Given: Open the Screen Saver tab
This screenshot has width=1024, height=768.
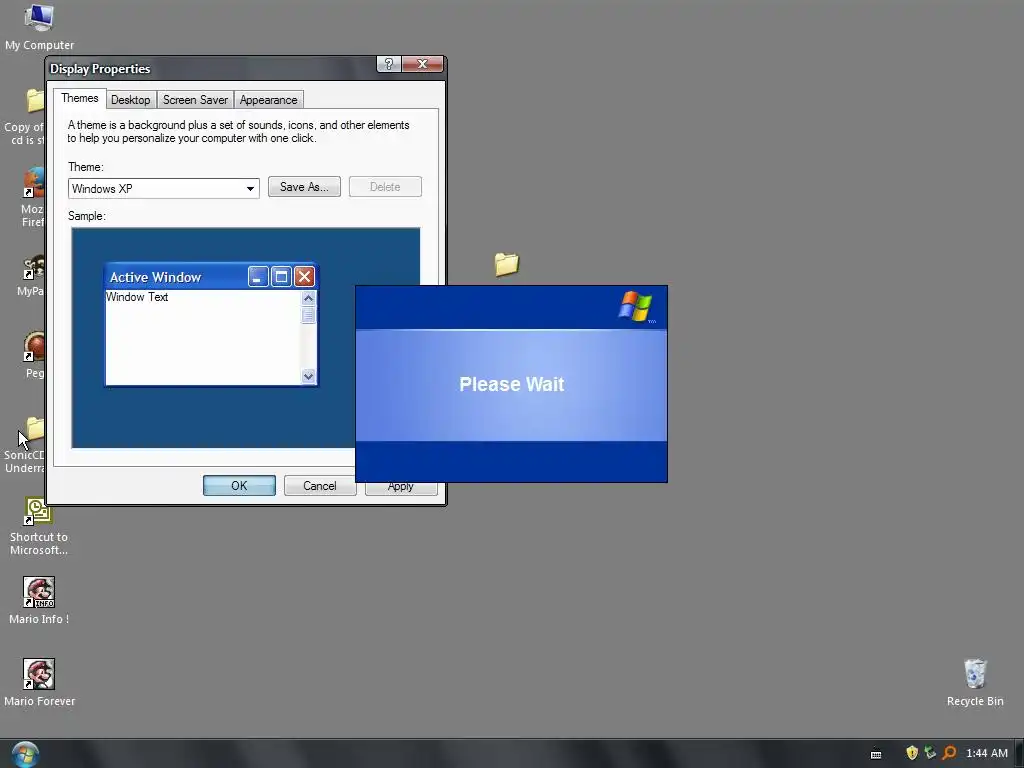Looking at the screenshot, I should [x=195, y=100].
